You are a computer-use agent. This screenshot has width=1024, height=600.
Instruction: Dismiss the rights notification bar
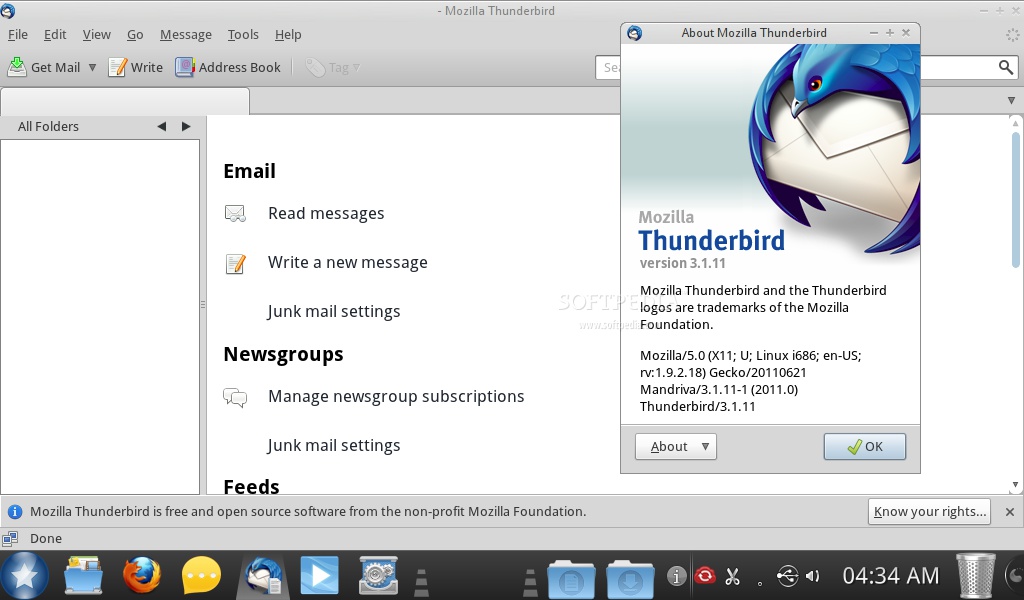[1010, 512]
